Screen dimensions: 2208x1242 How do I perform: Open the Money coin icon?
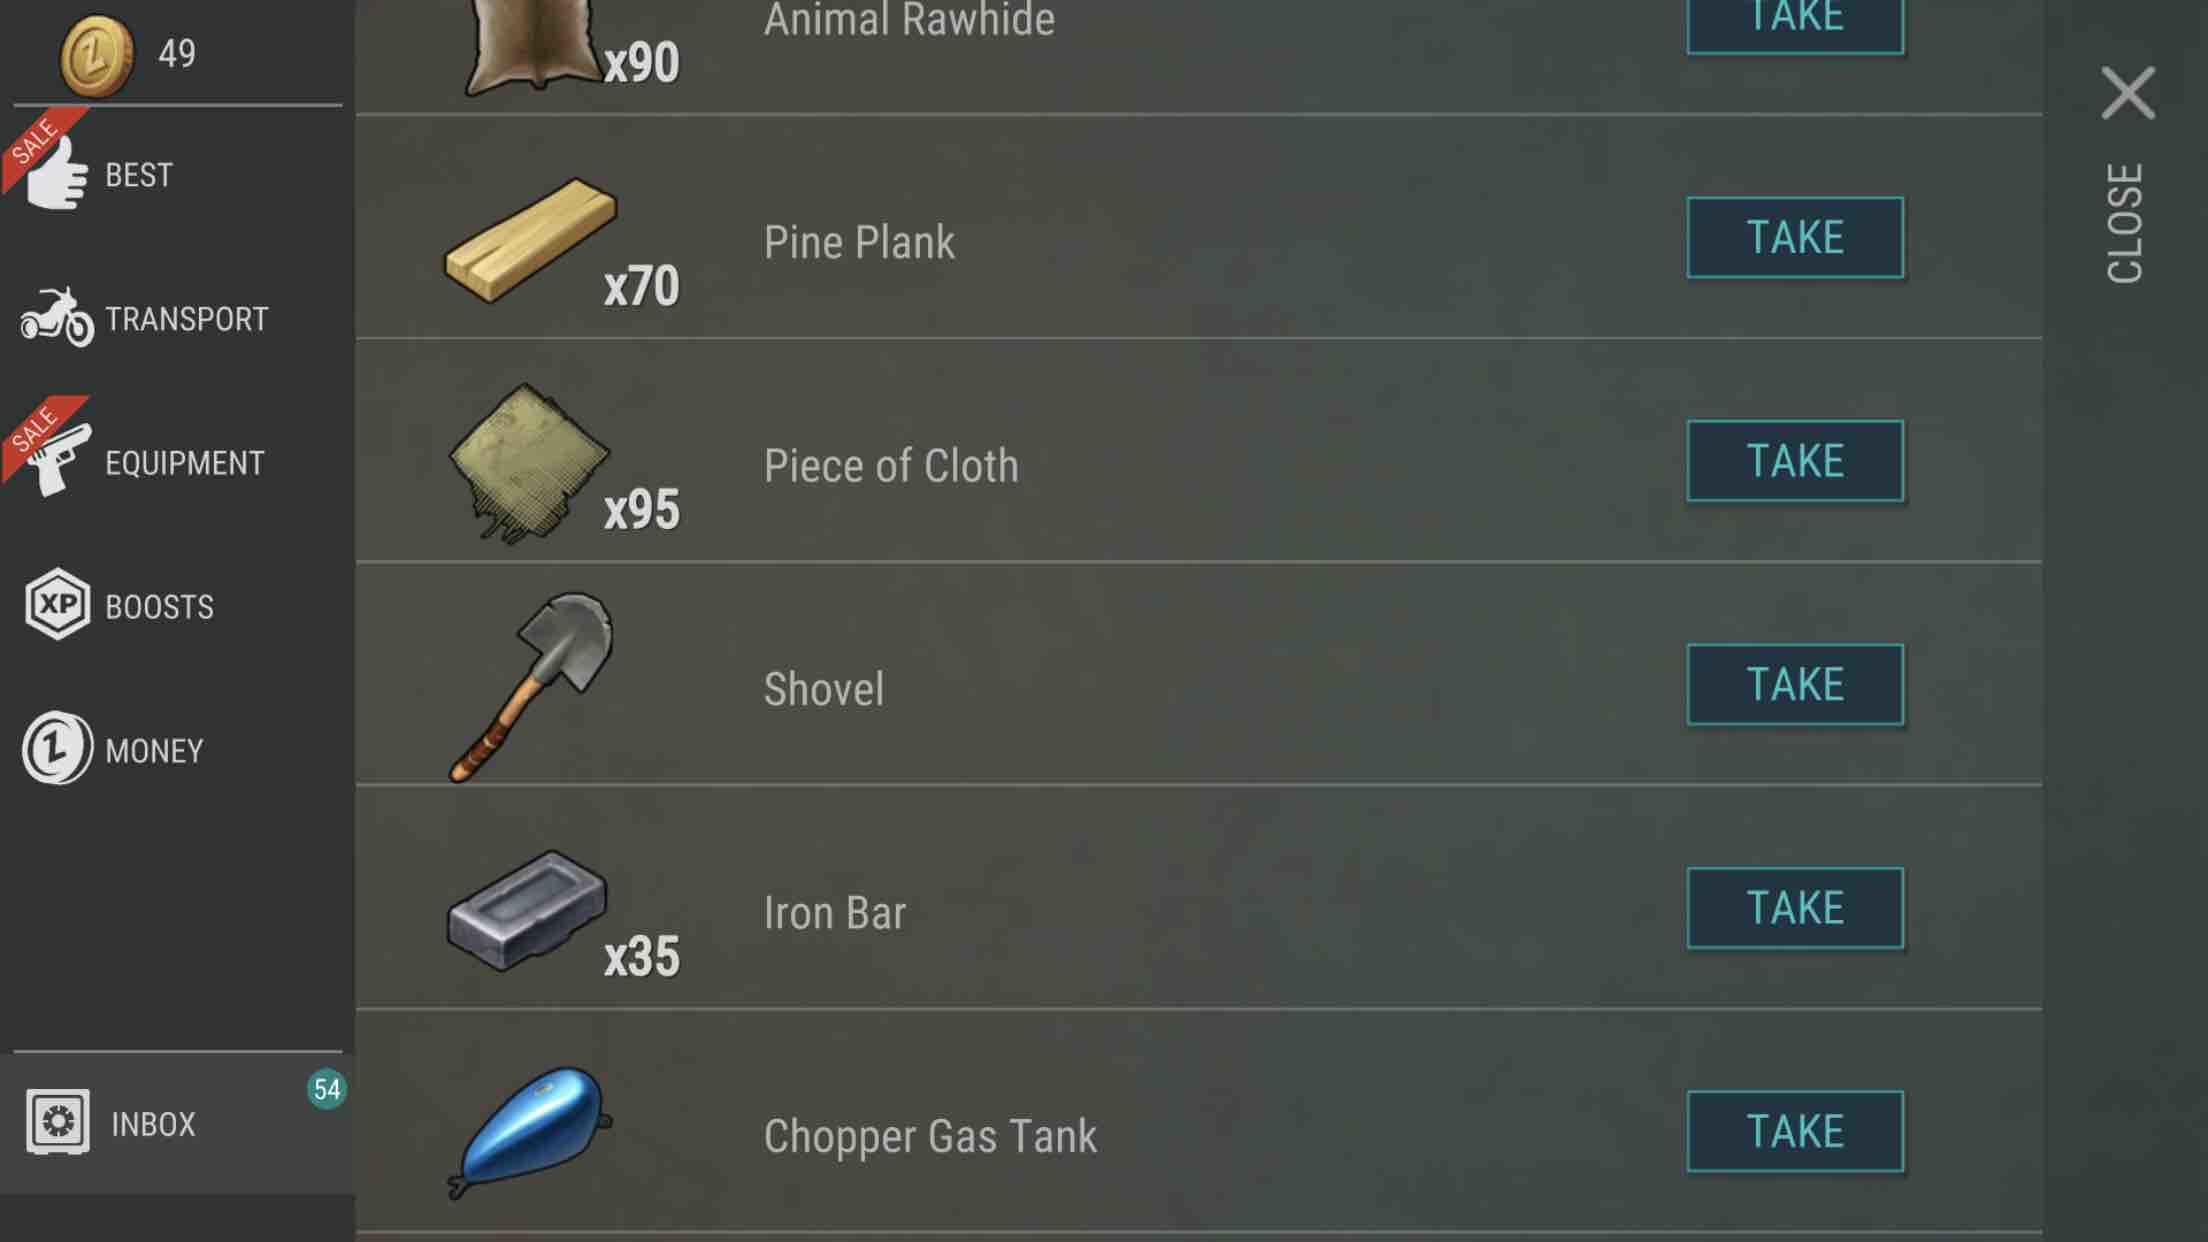pyautogui.click(x=57, y=748)
